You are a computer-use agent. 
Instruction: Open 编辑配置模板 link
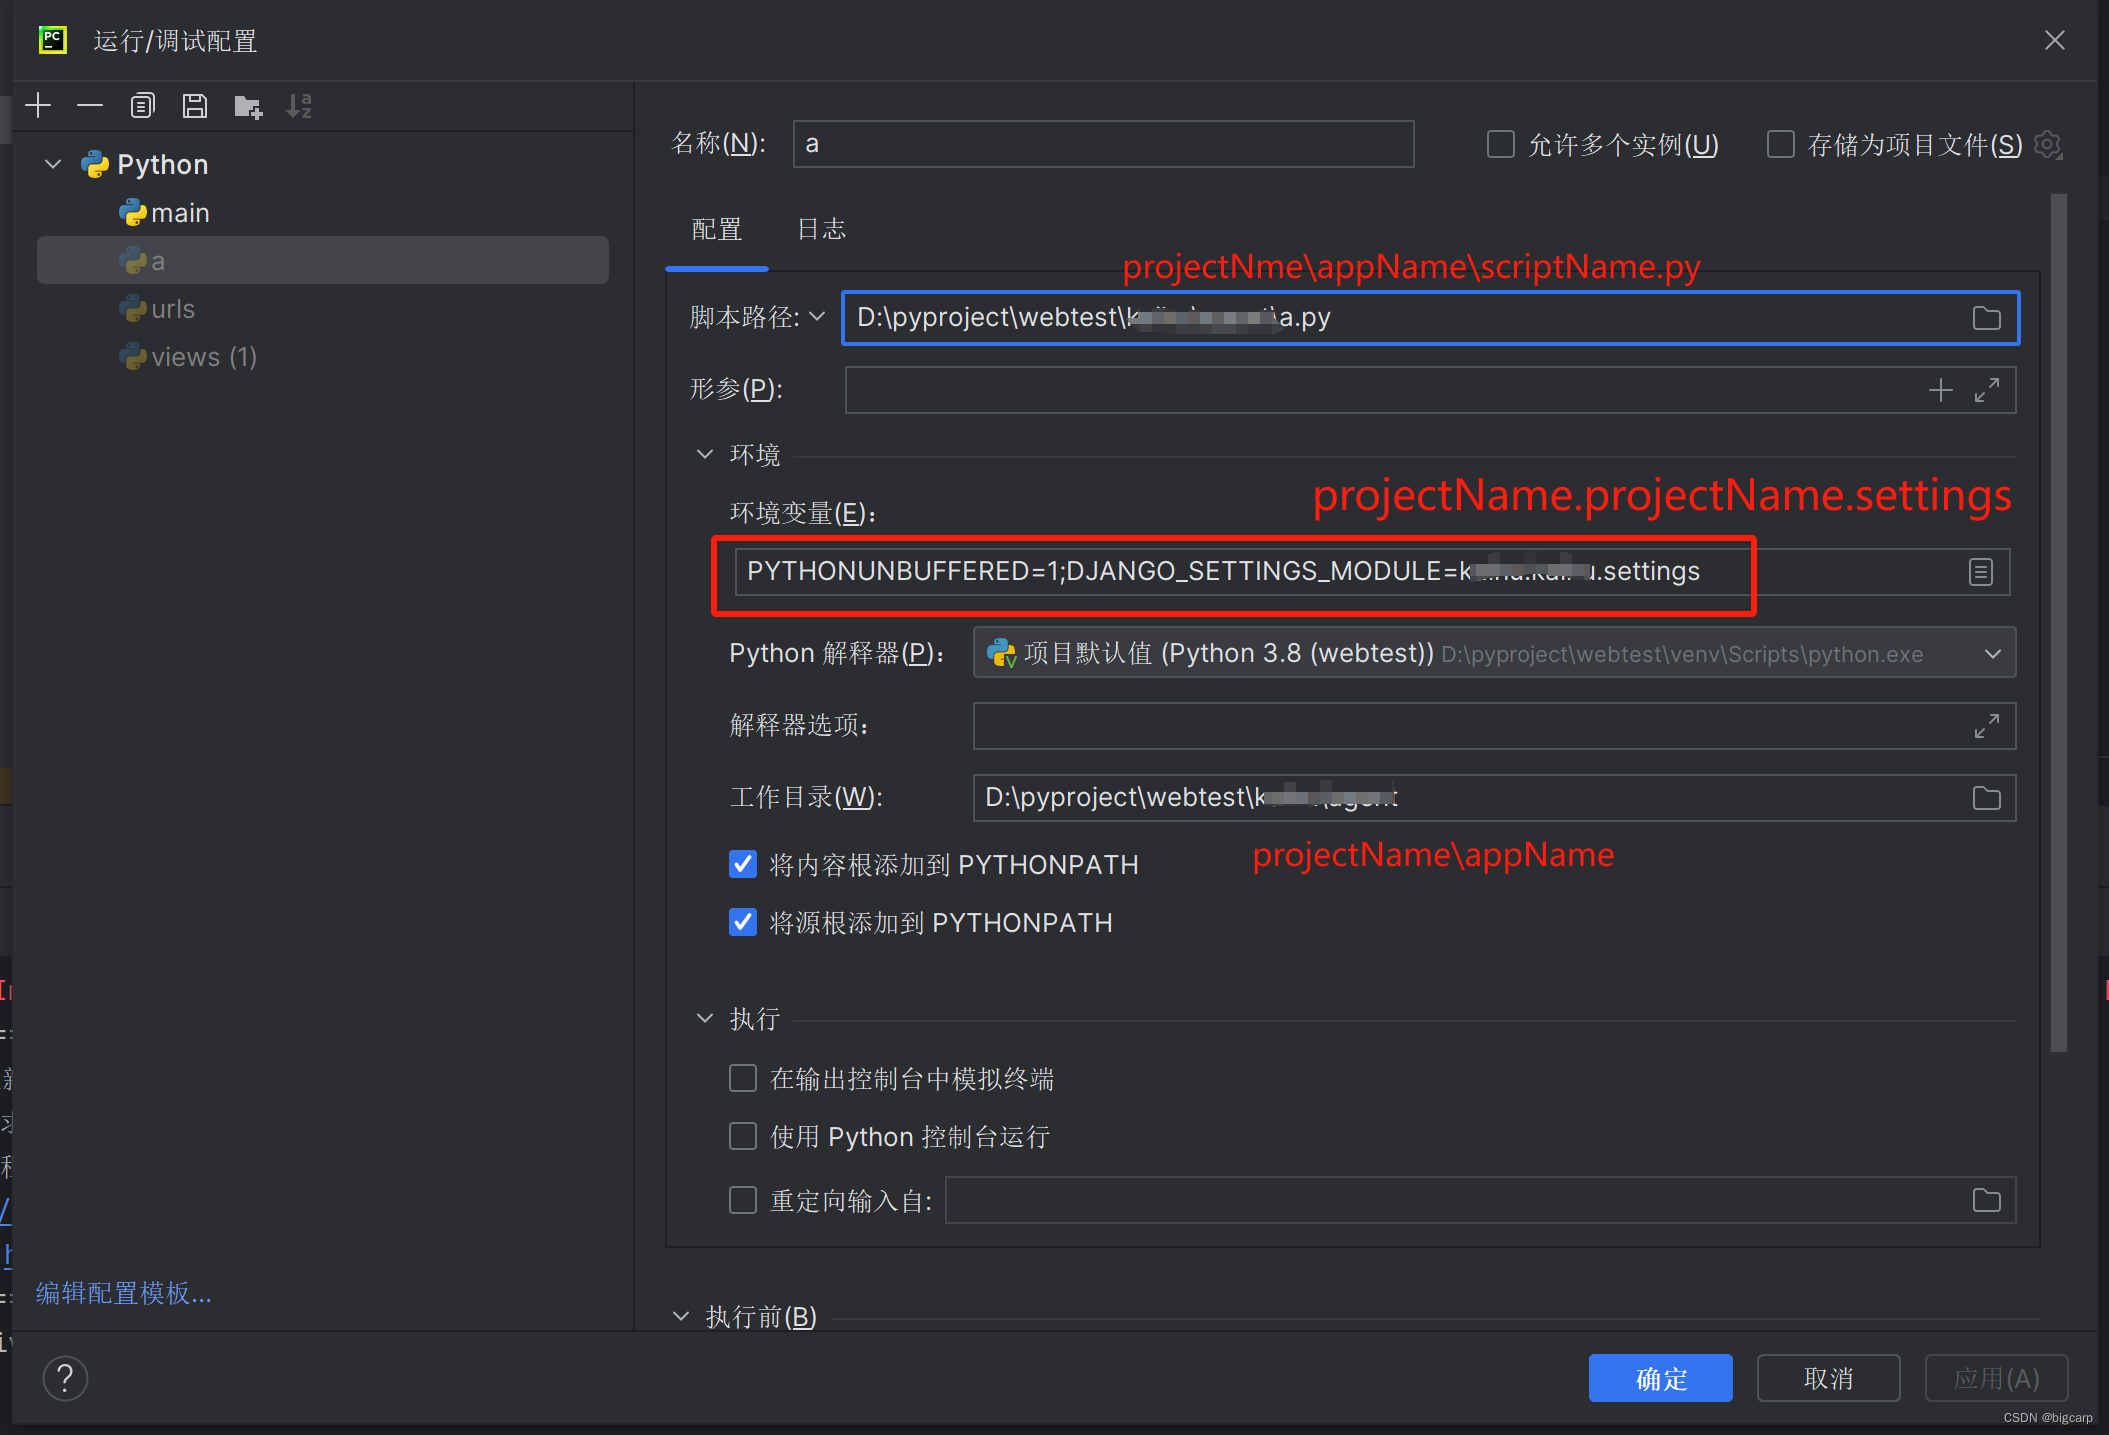click(124, 1293)
